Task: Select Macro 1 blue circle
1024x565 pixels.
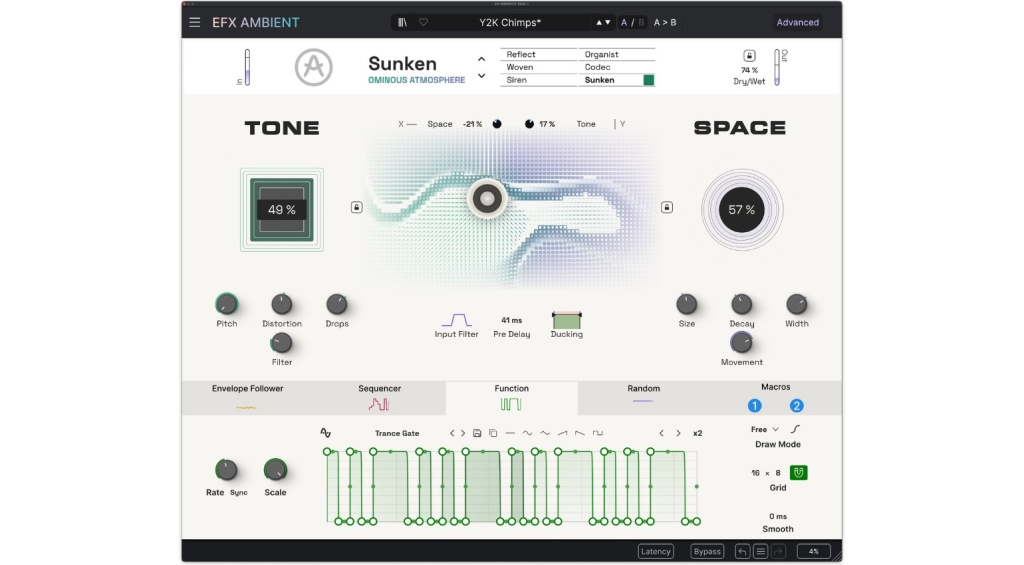Action: point(754,406)
